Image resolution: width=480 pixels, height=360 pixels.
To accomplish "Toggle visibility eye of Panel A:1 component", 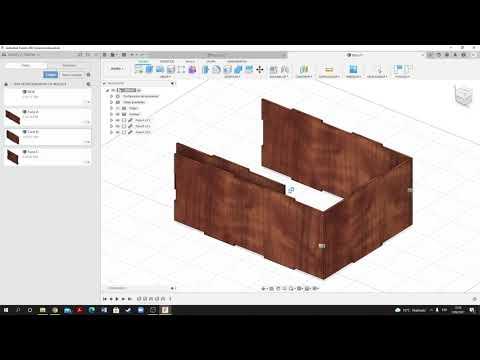I will [118, 120].
